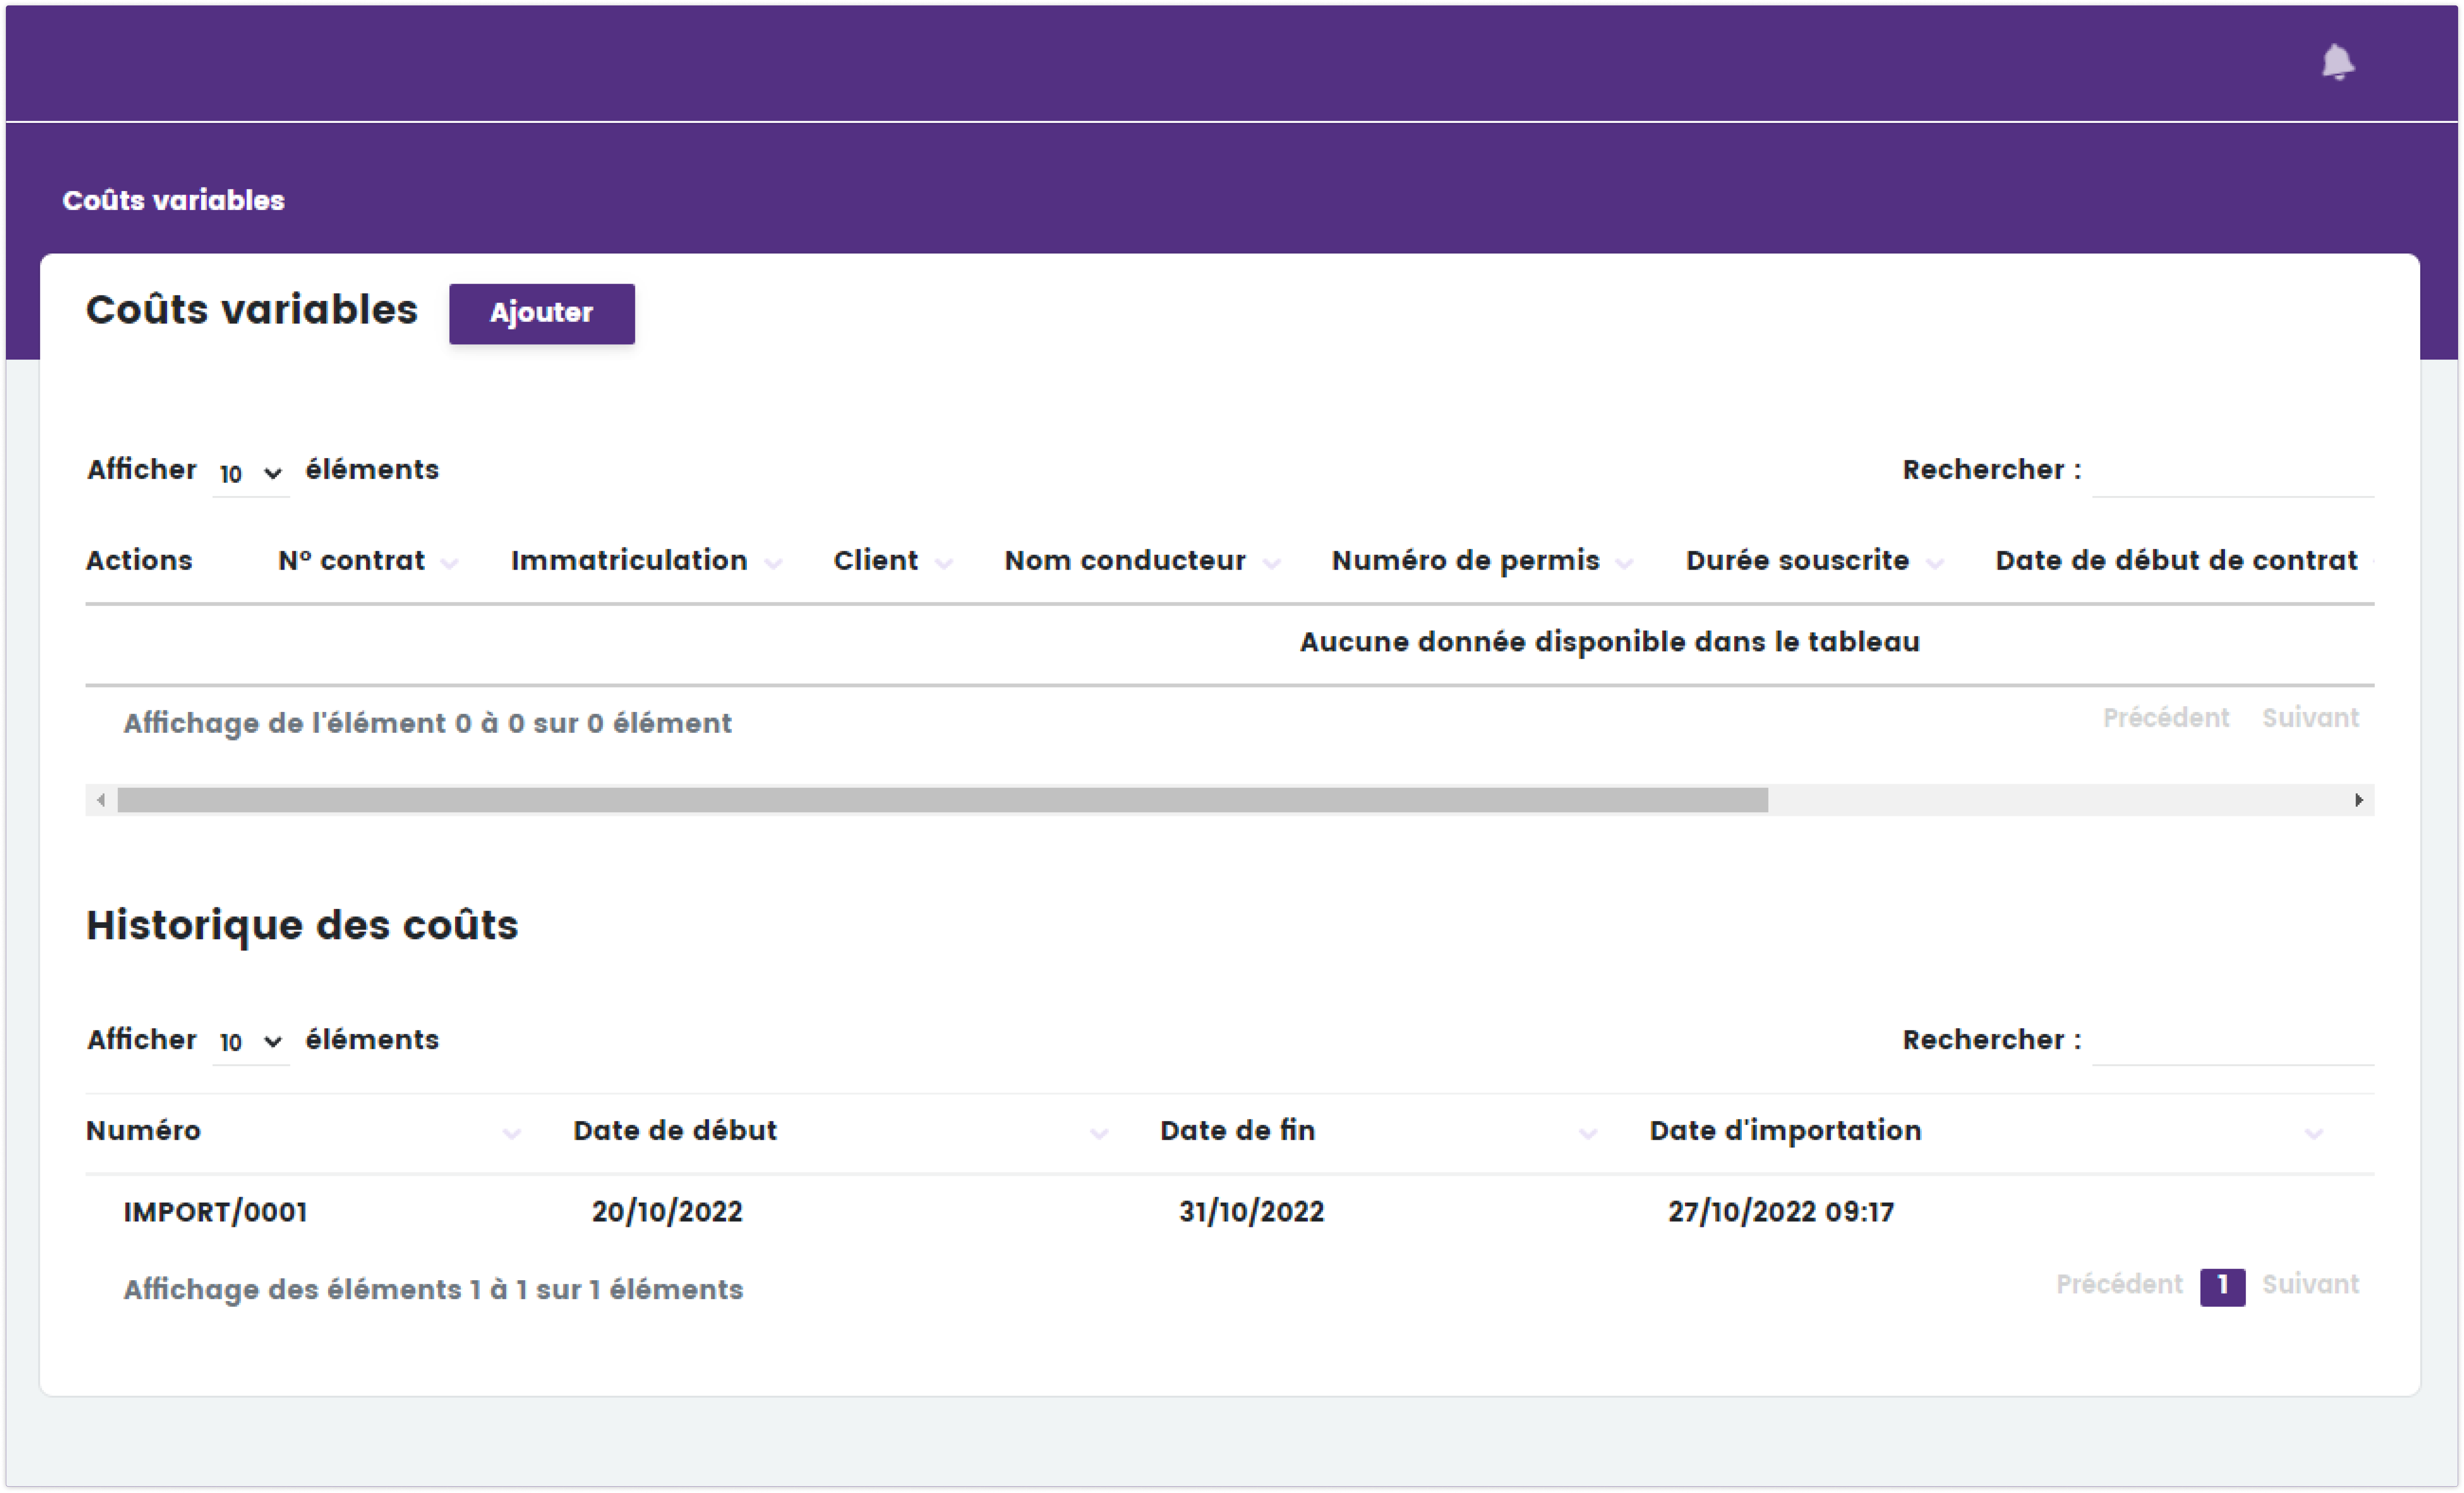Sort history by Numéro column arrow
The height and width of the screenshot is (1493, 2464).
coord(511,1133)
